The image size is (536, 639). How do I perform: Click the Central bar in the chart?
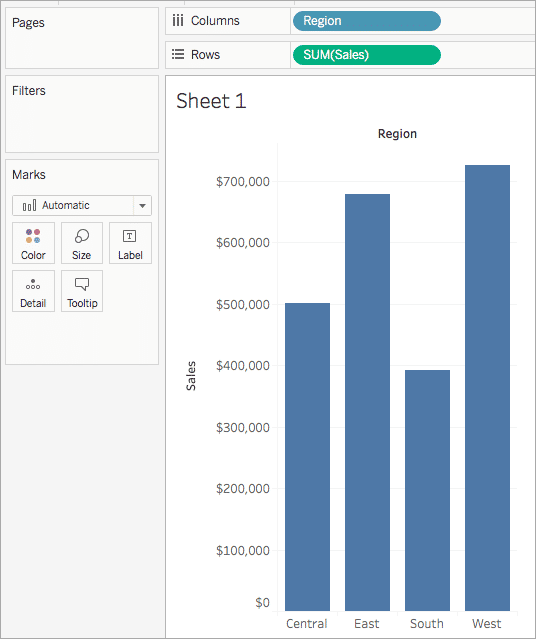click(x=307, y=456)
